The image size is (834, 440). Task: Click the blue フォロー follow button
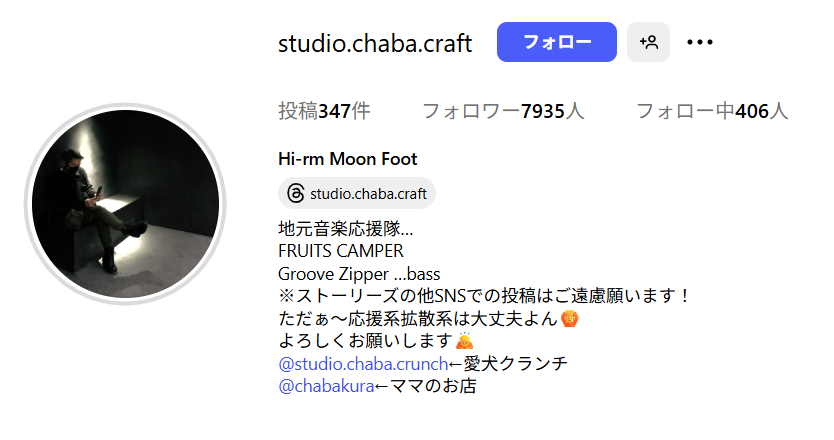click(x=556, y=42)
